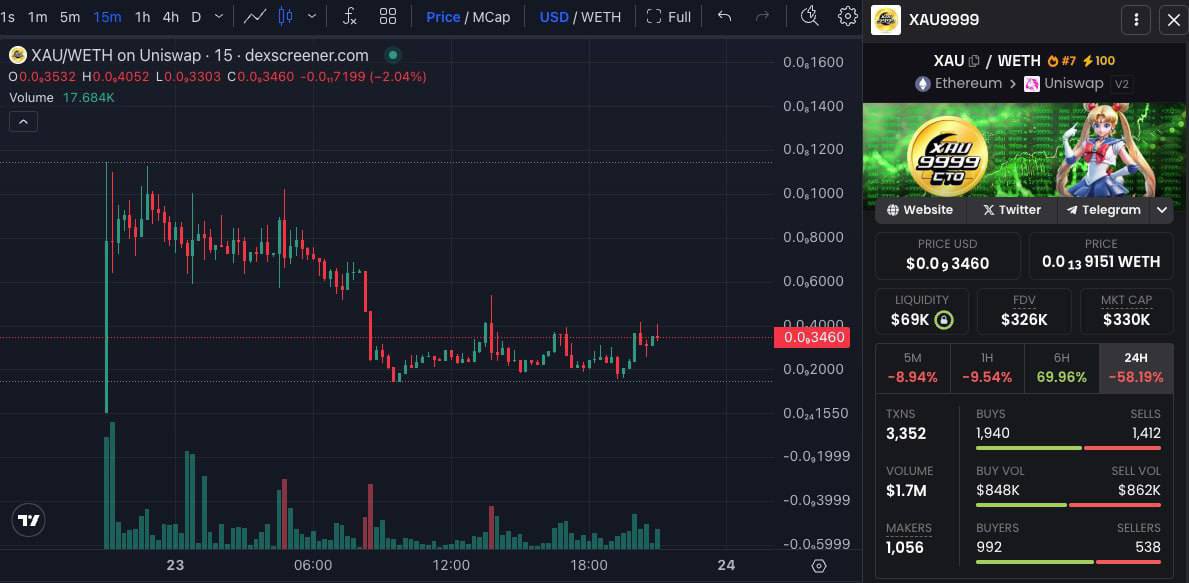Image resolution: width=1189 pixels, height=583 pixels.
Task: Open the token Telegram link
Action: (1103, 210)
